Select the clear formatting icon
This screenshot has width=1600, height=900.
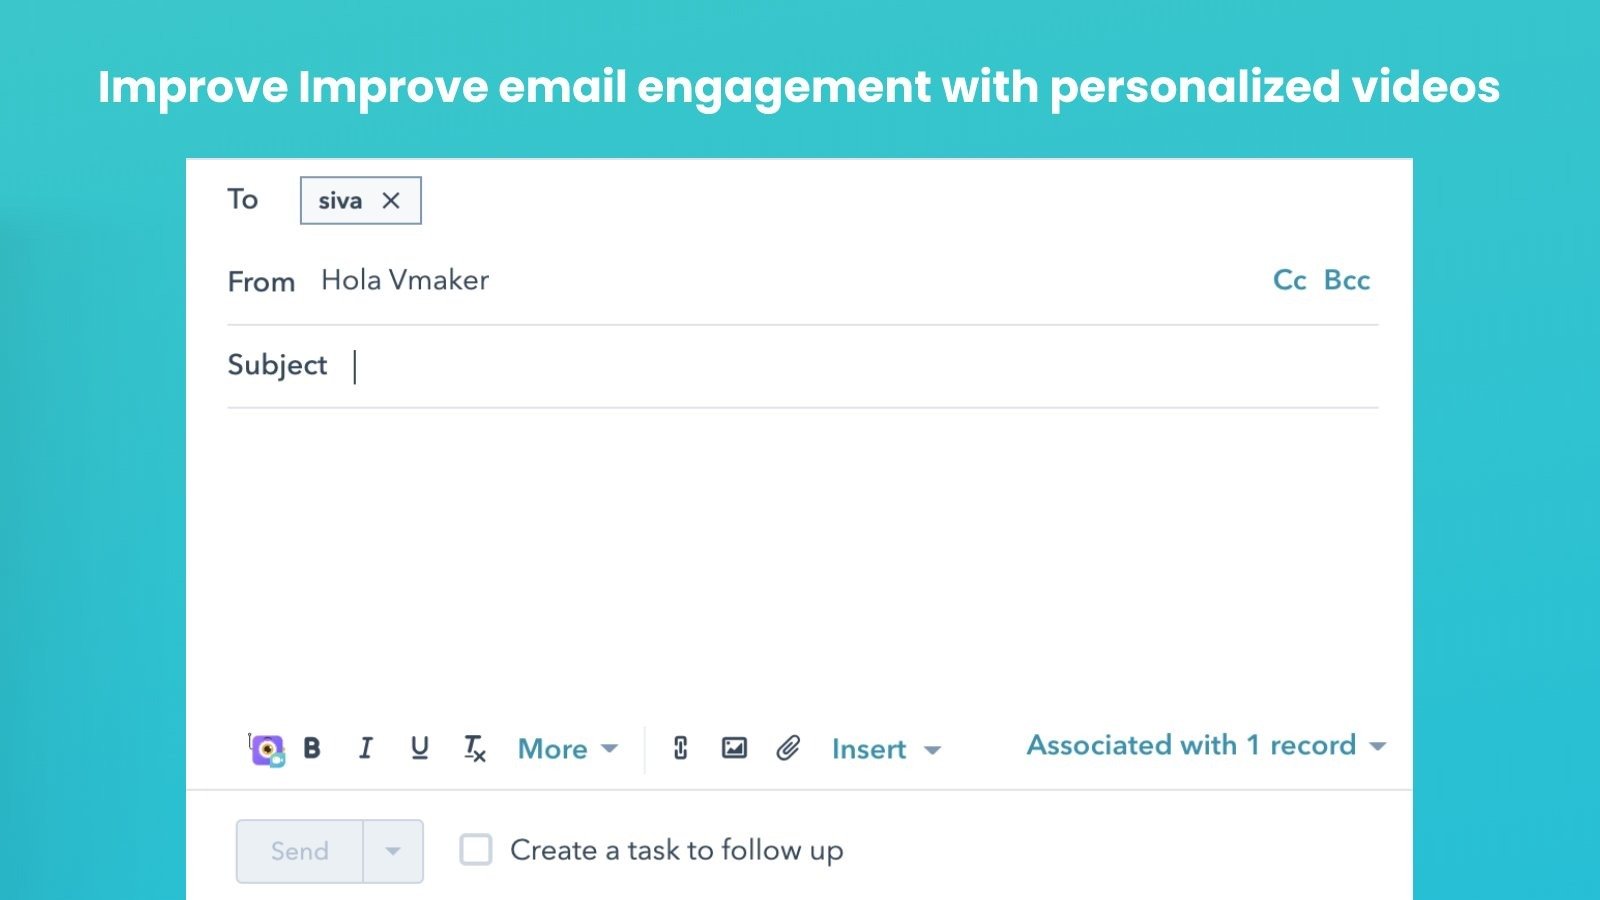tap(473, 748)
